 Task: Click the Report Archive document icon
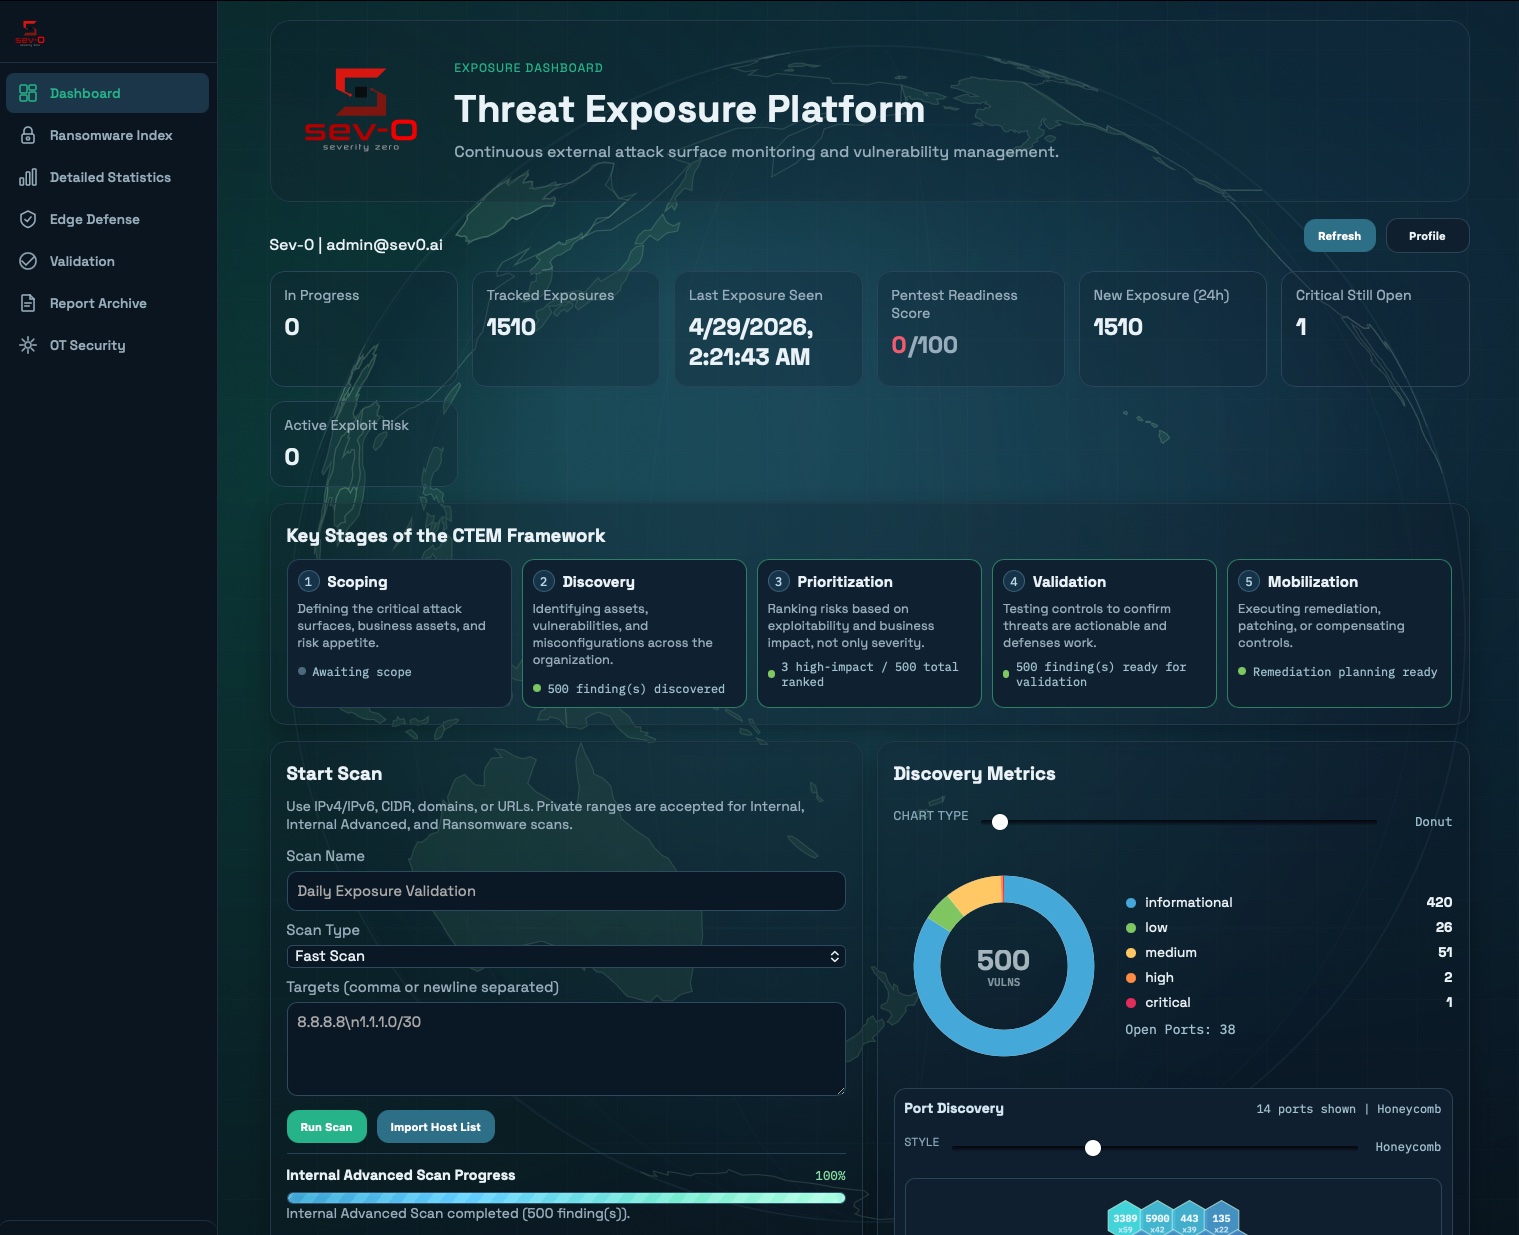(27, 303)
